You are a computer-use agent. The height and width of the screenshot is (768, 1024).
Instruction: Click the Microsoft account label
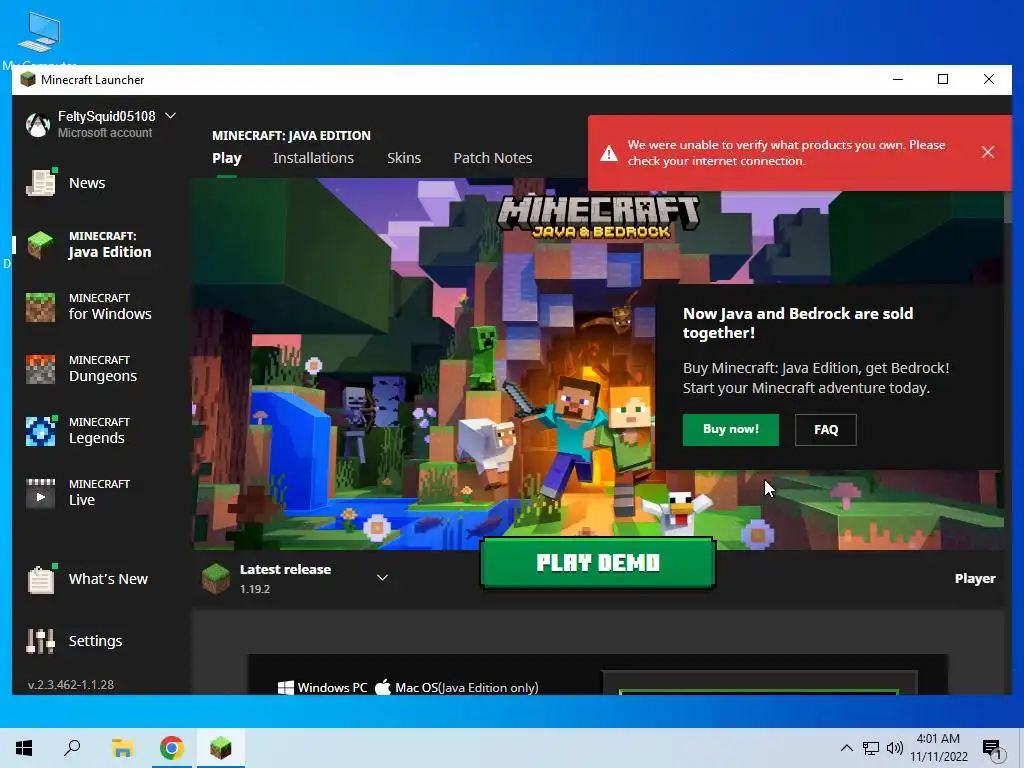104,133
